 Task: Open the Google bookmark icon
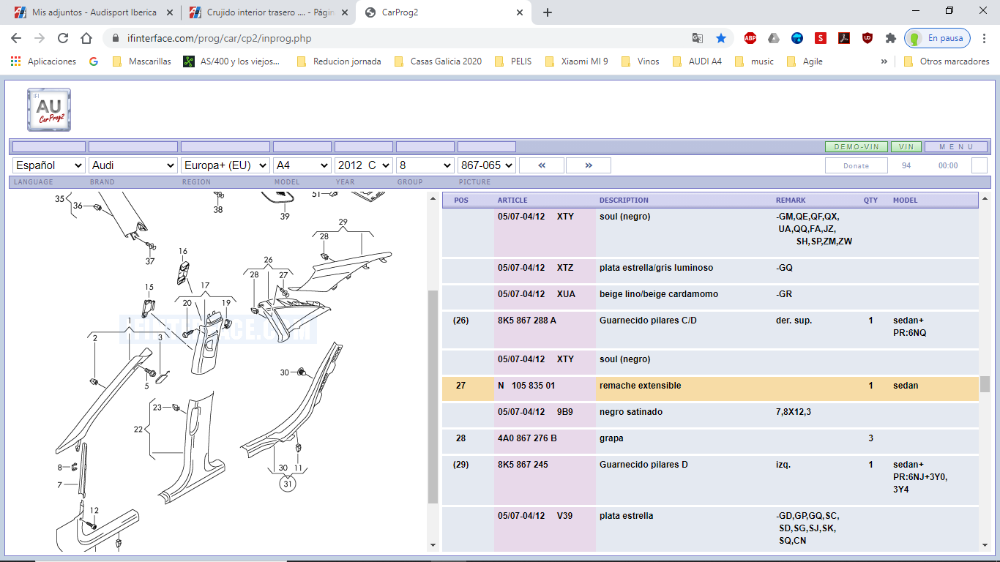point(94,61)
